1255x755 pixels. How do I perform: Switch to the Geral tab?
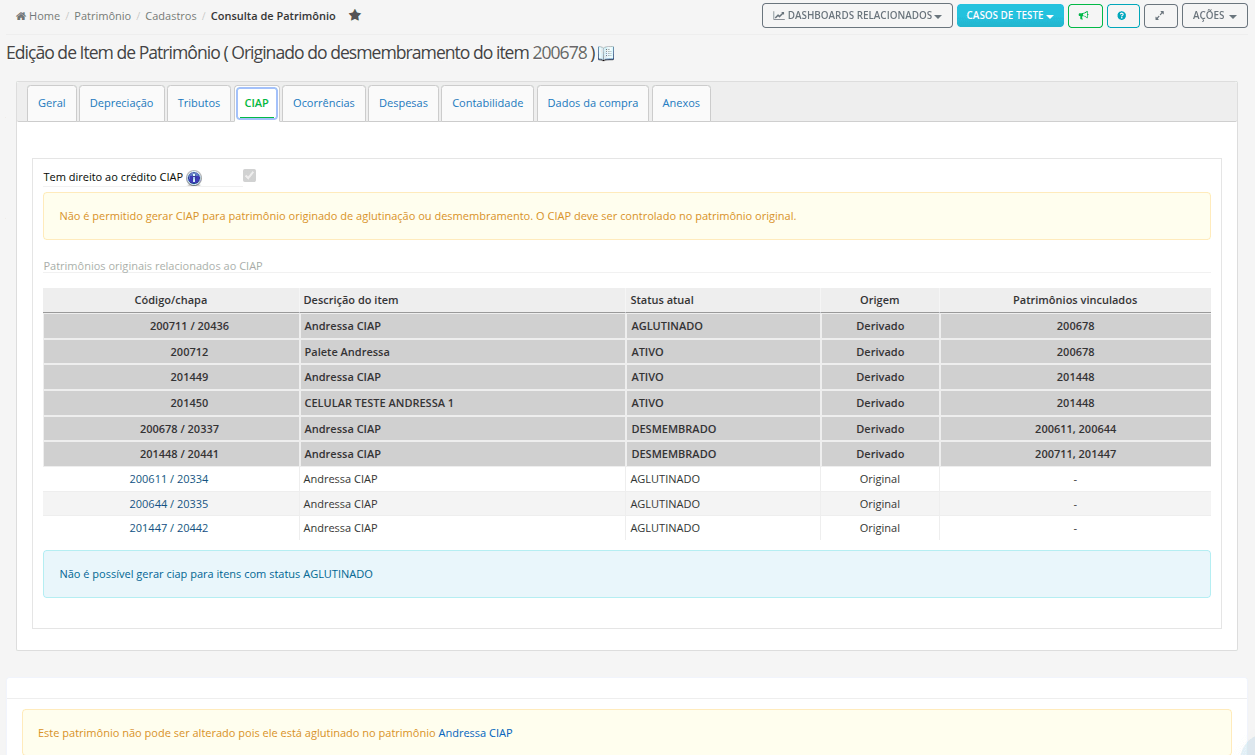click(x=52, y=103)
